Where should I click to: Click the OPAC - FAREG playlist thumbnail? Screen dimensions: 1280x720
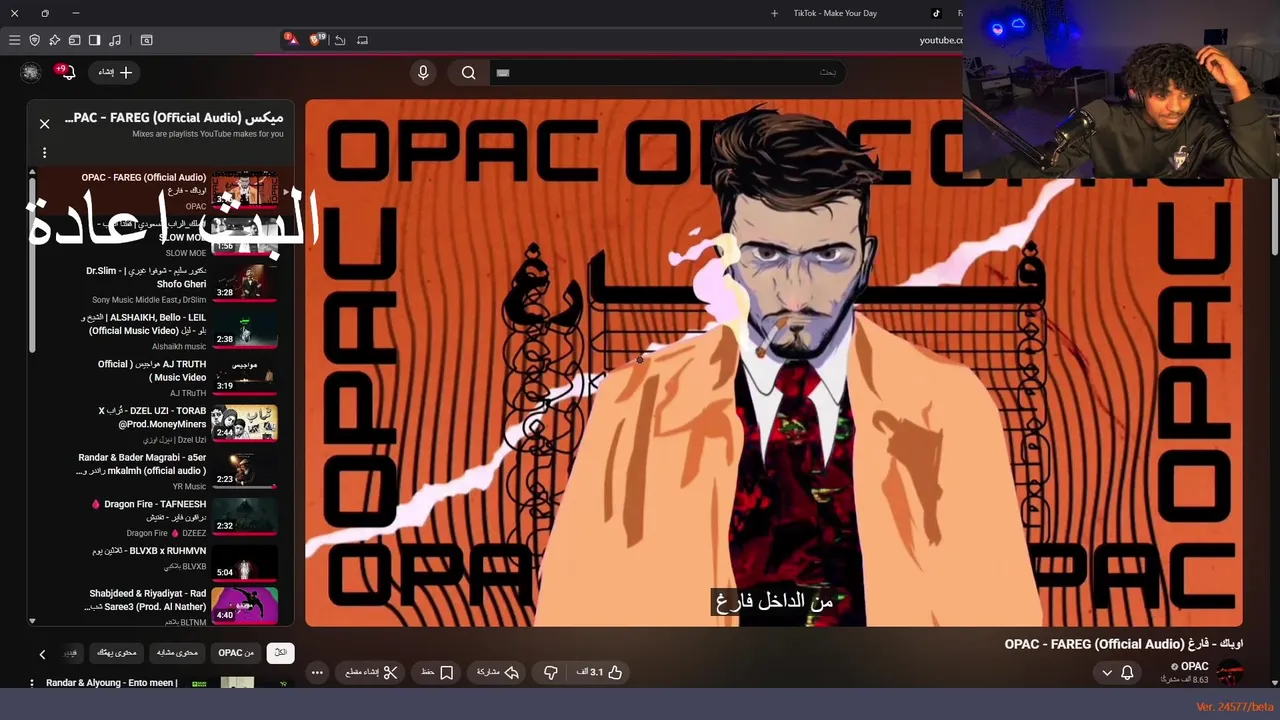(x=244, y=190)
